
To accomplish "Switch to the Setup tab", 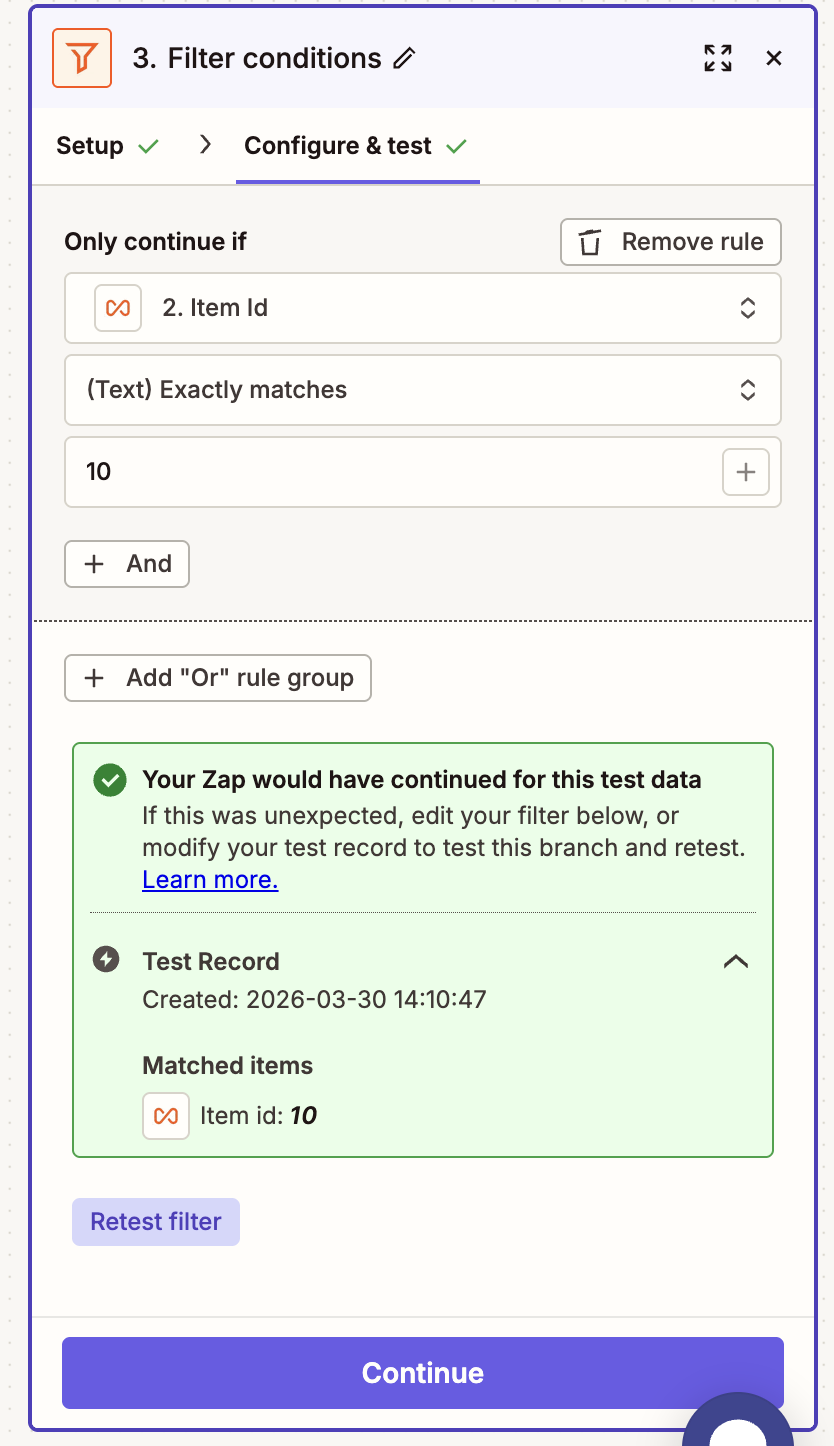I will [x=90, y=146].
